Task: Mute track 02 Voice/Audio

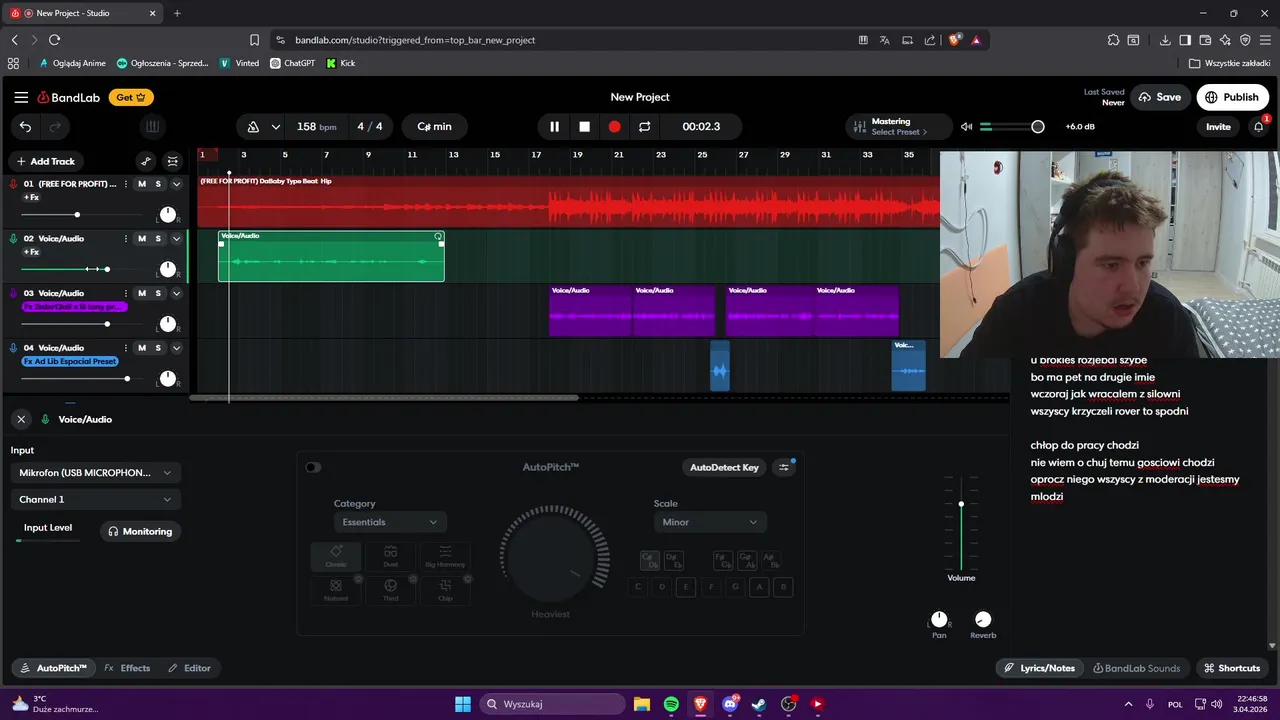Action: pos(142,238)
